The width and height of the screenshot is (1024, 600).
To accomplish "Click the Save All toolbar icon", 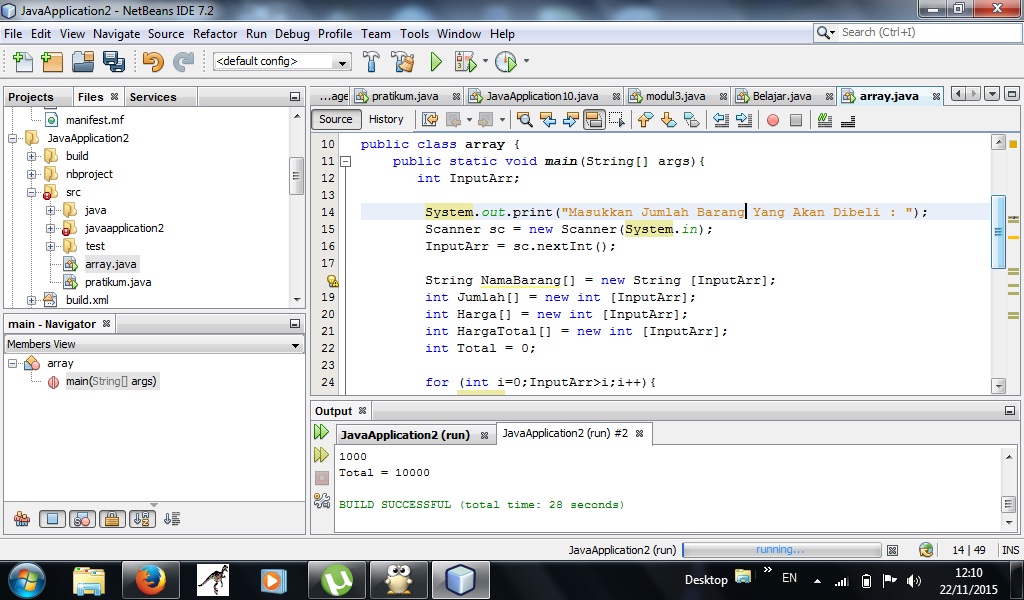I will [x=114, y=61].
